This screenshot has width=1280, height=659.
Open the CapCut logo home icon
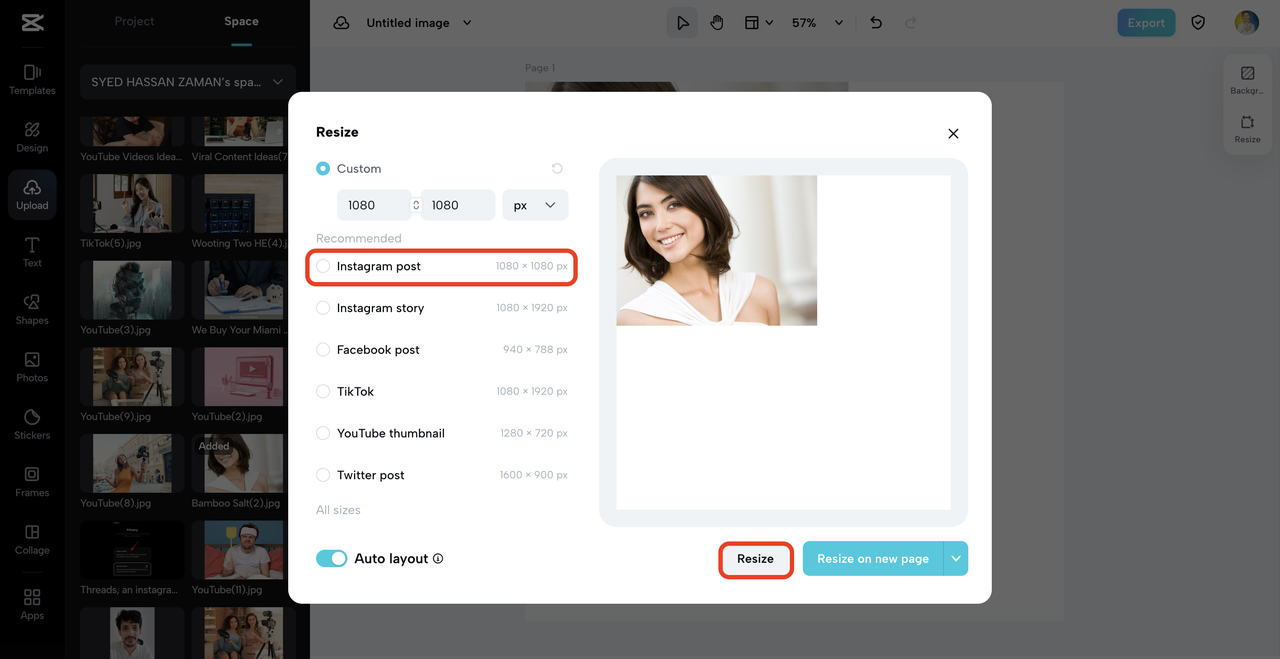32,22
